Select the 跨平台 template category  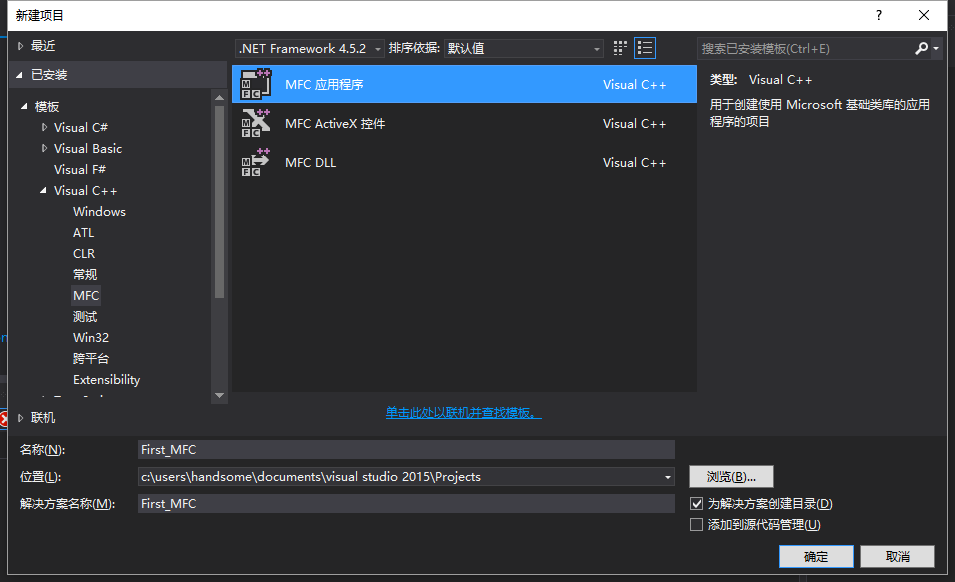point(91,359)
